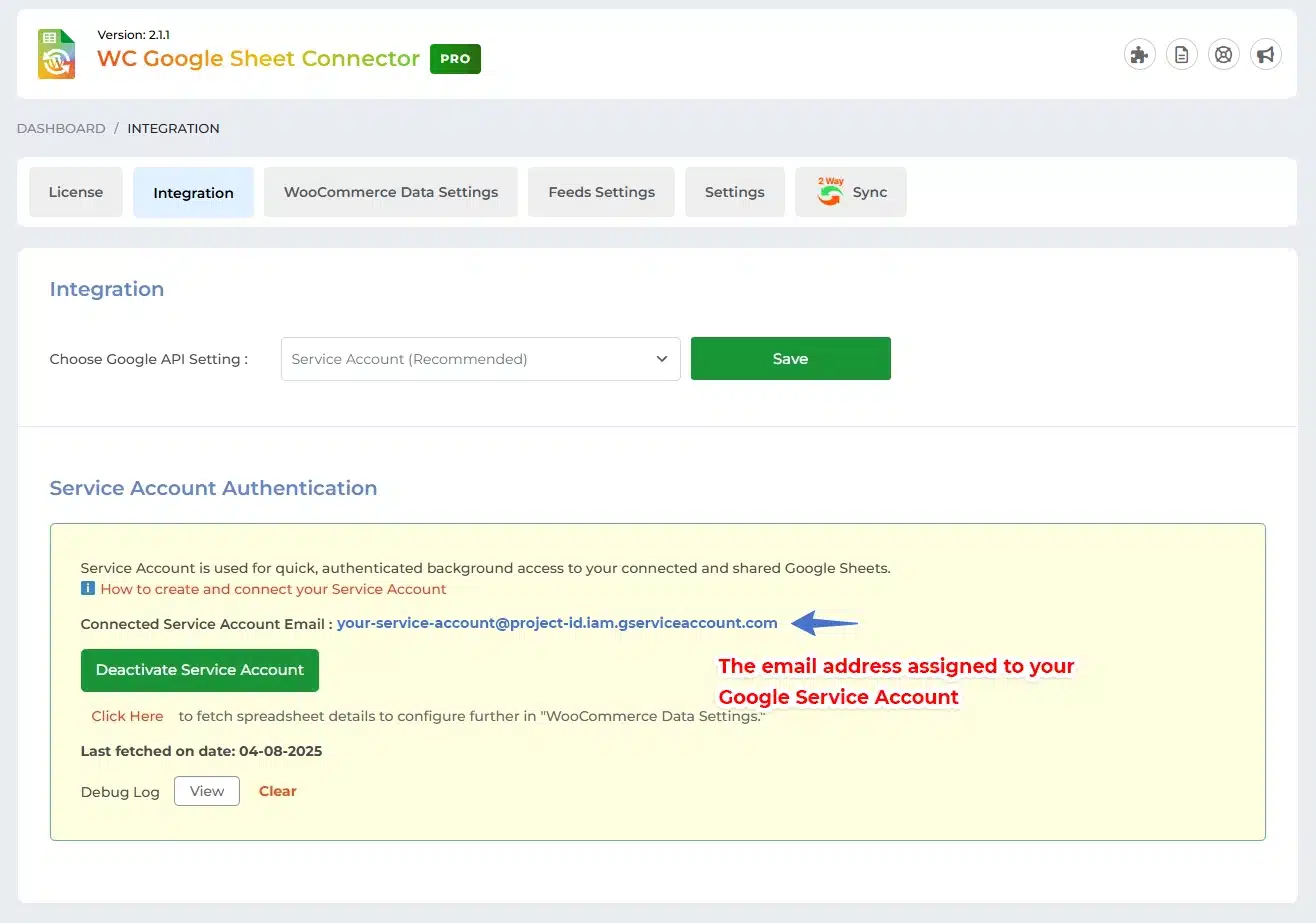1316x923 pixels.
Task: Navigate to DASHBOARD in the breadcrumb
Action: click(61, 128)
